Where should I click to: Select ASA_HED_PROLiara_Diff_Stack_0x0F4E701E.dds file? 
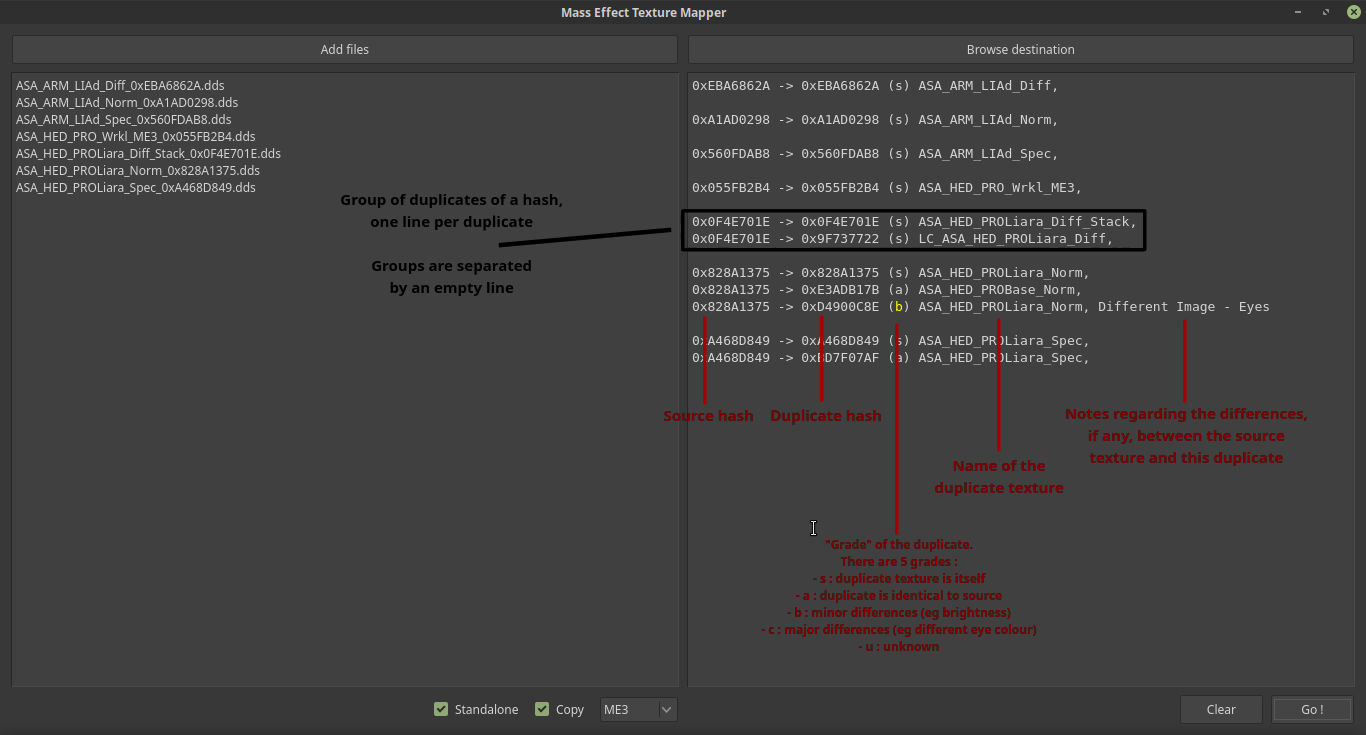148,154
